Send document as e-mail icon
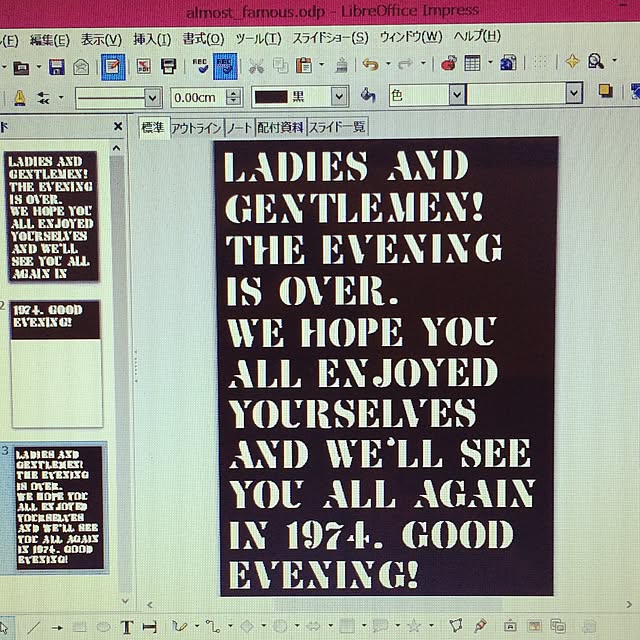 pos(81,67)
